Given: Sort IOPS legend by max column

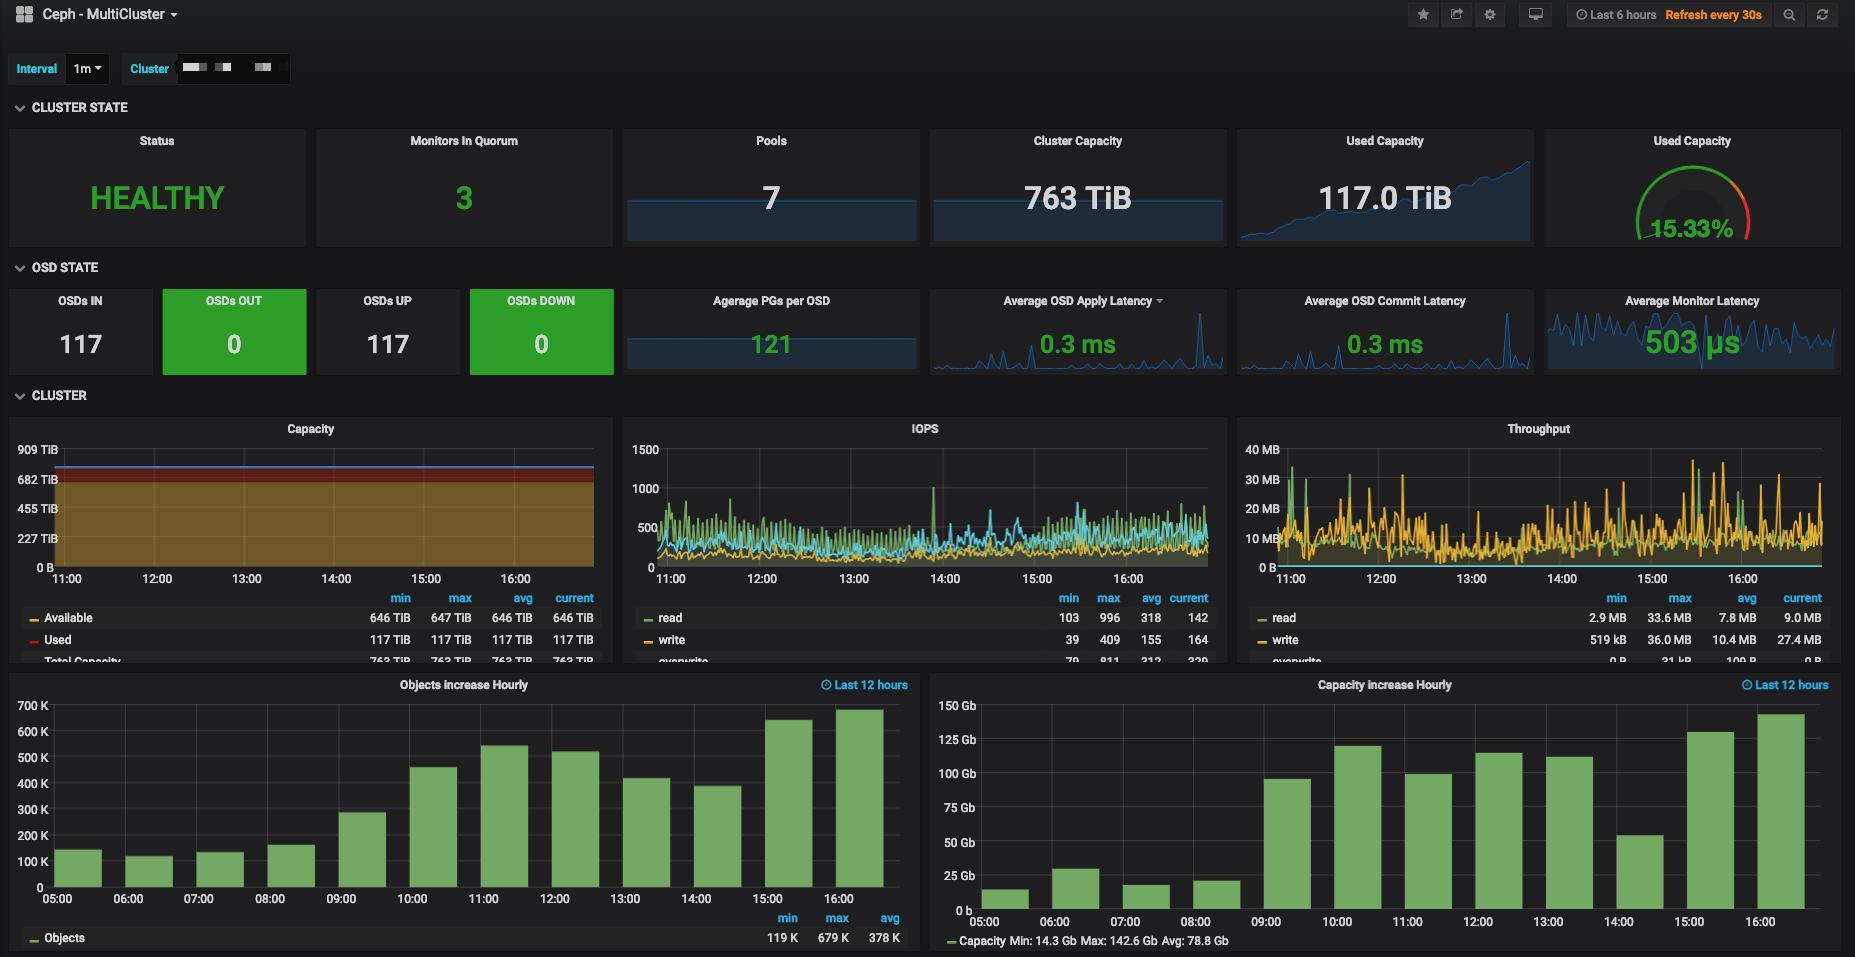Looking at the screenshot, I should [x=1108, y=598].
